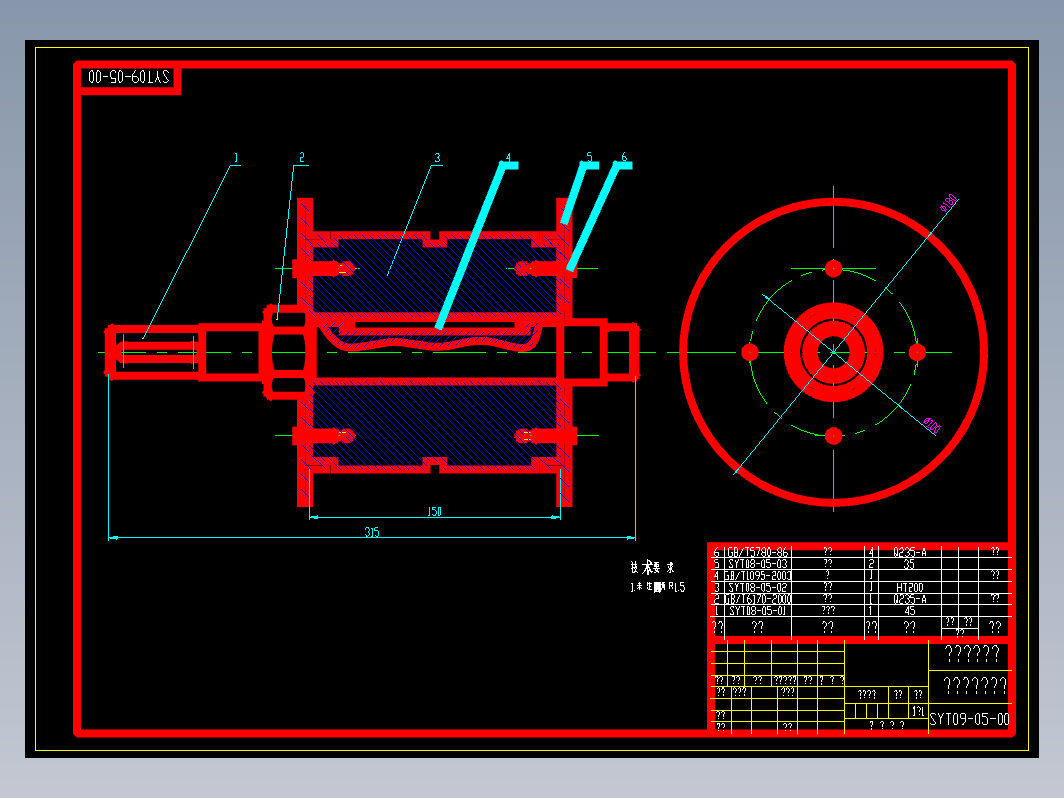Viewport: 1064px width, 798px height.
Task: Click part callout number 5
Action: click(x=589, y=157)
